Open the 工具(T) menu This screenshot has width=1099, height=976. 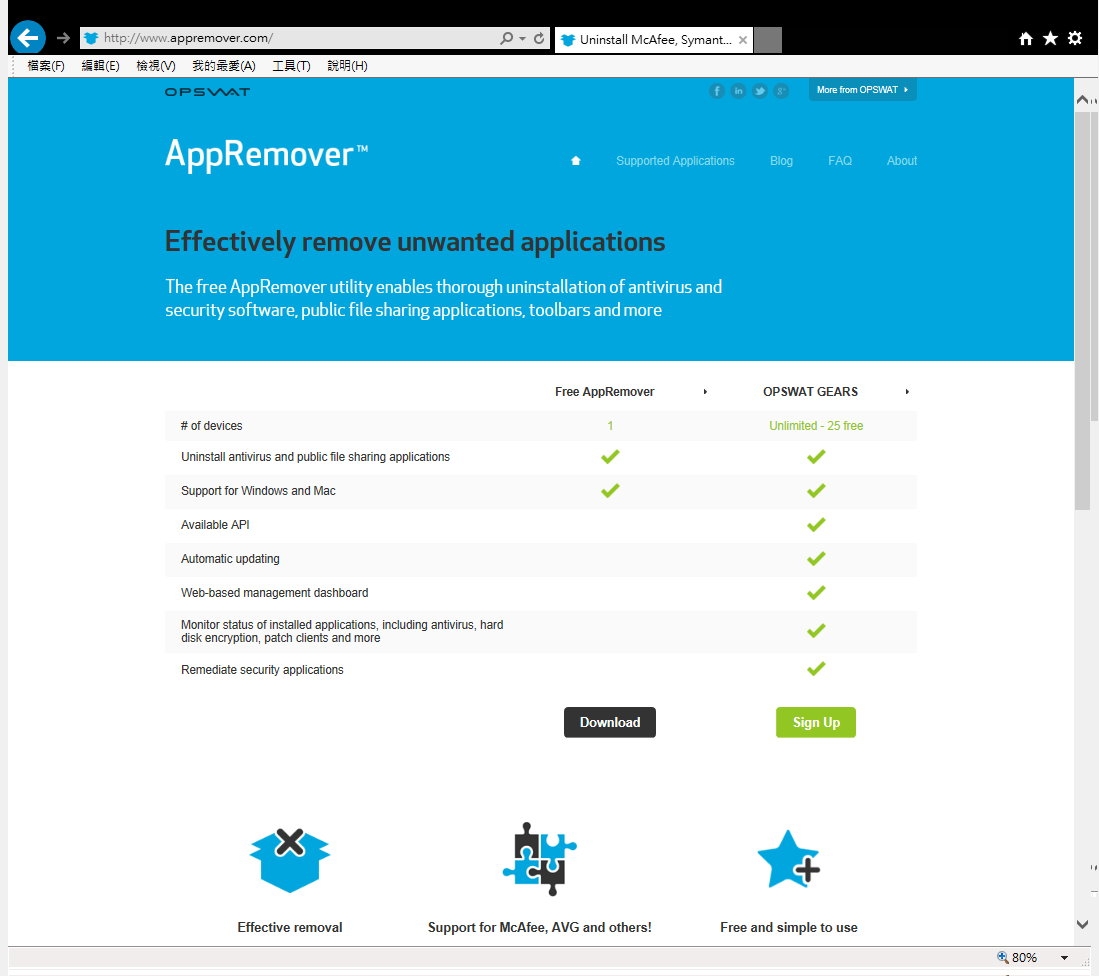pyautogui.click(x=291, y=66)
